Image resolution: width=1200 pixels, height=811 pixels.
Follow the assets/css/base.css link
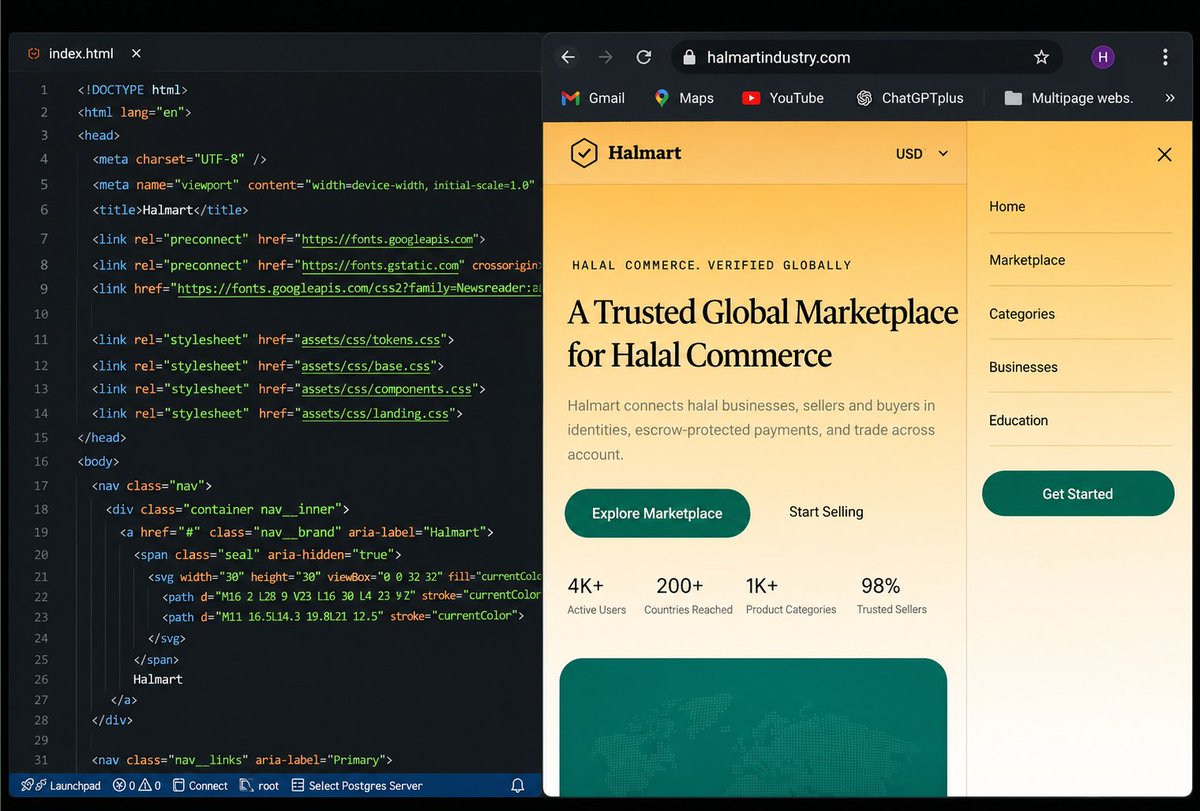point(368,367)
